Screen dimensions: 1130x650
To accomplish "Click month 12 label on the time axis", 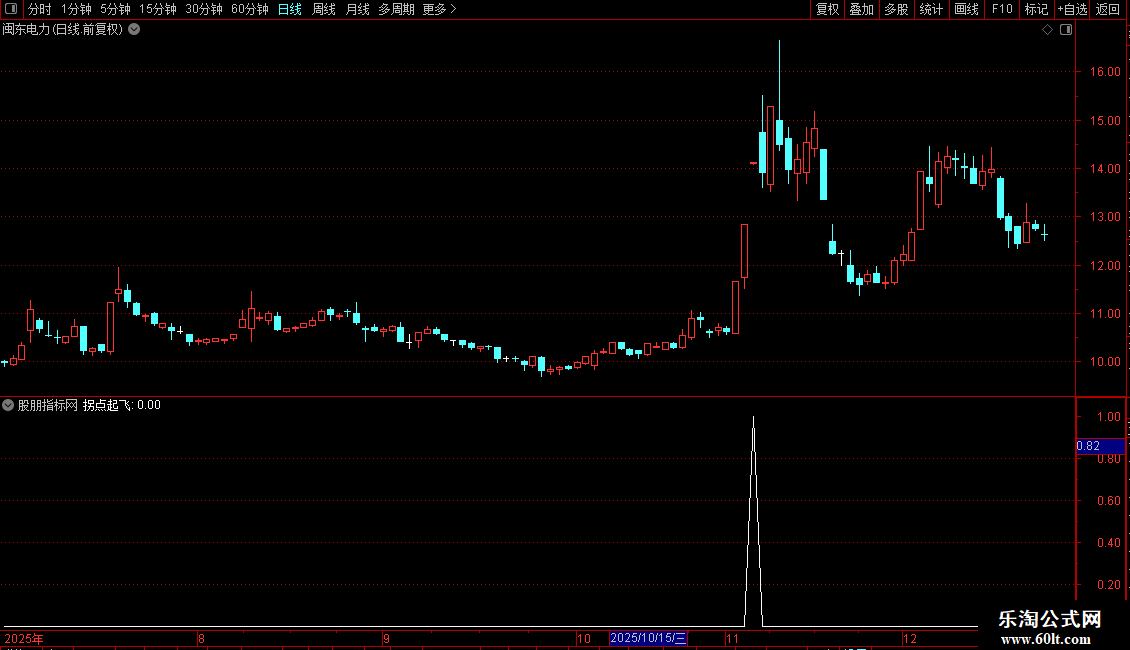I will pos(909,638).
